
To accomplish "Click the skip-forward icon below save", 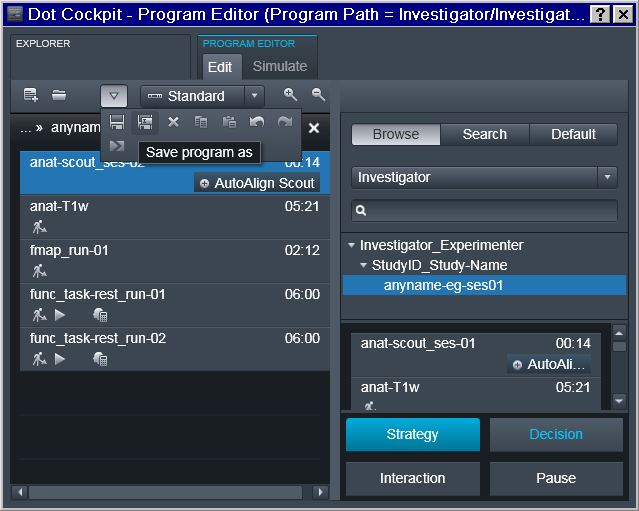I will (x=117, y=146).
